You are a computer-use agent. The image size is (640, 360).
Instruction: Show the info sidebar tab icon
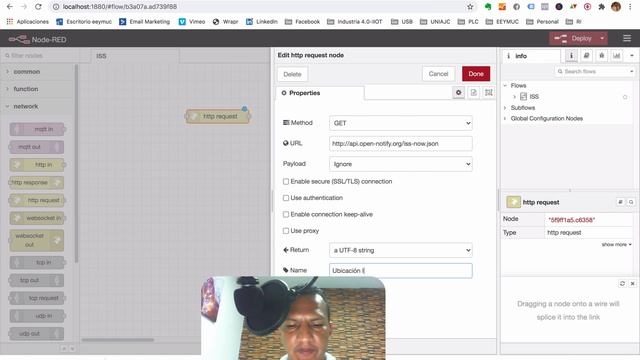[571, 56]
